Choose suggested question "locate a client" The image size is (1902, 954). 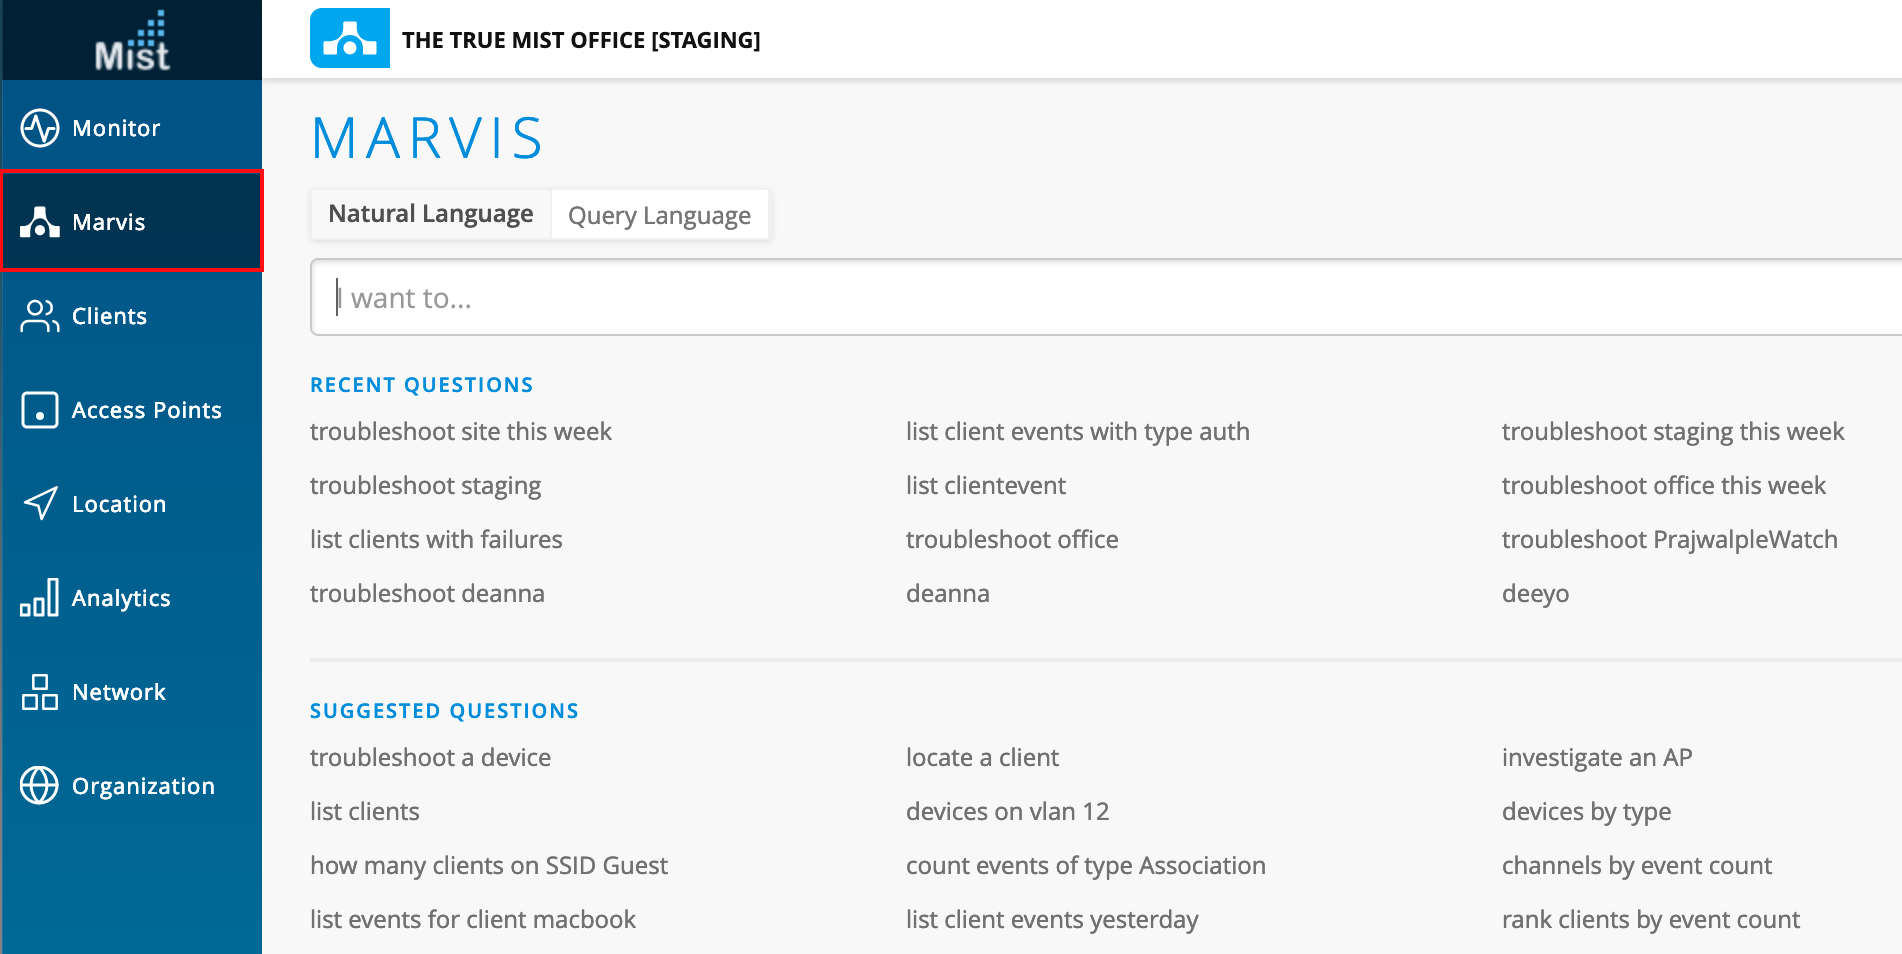pyautogui.click(x=982, y=758)
